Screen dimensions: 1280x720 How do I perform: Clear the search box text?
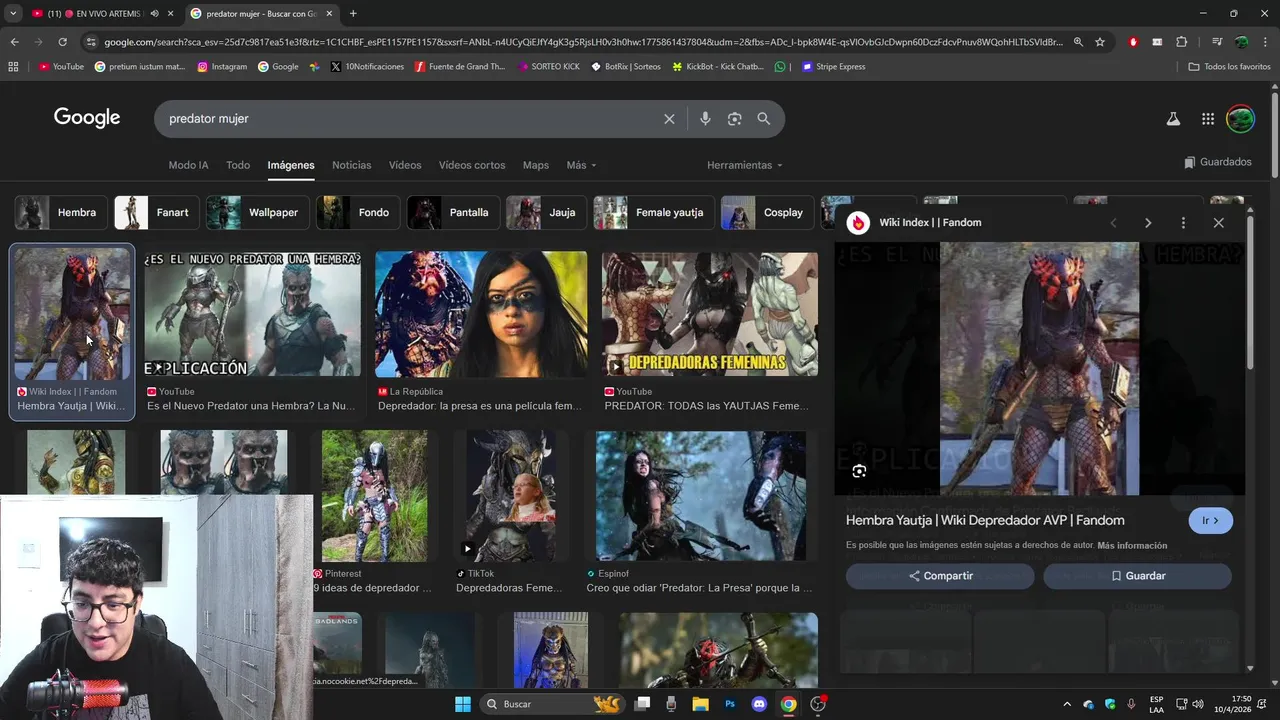669,119
